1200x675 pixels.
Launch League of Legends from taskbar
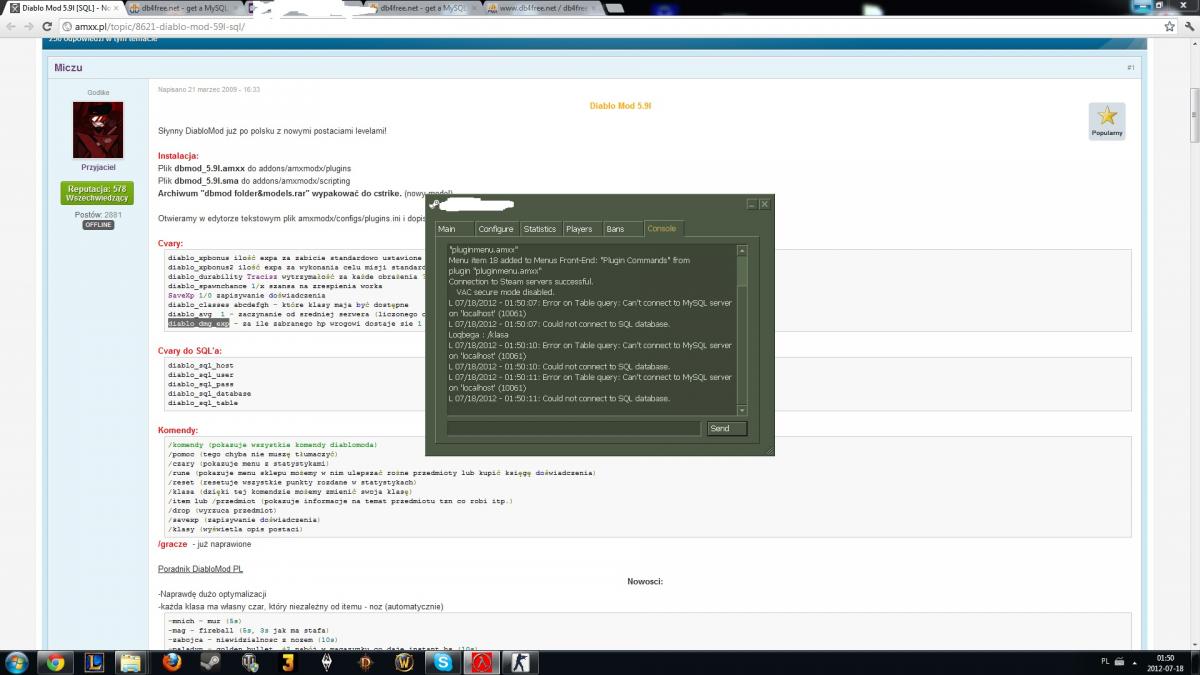pos(93,662)
